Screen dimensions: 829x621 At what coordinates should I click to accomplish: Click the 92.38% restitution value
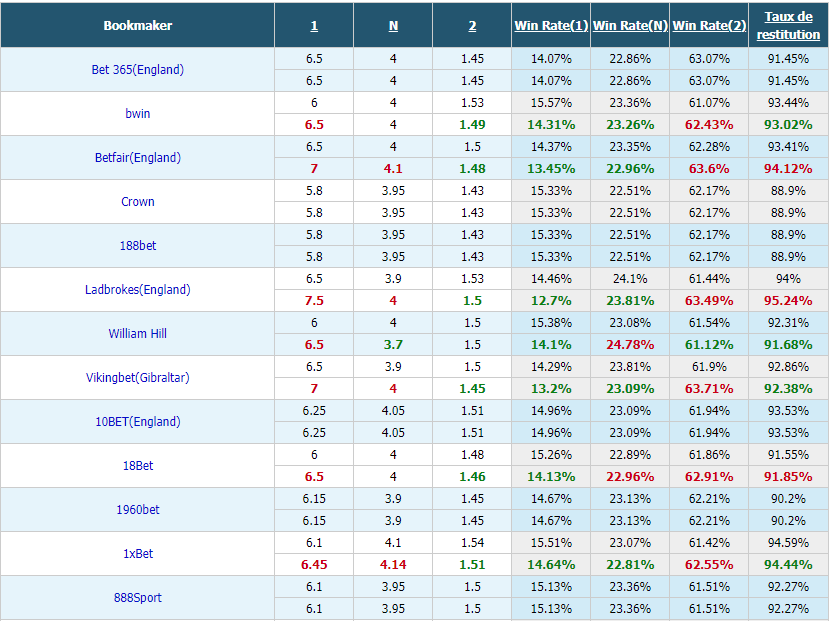point(788,388)
